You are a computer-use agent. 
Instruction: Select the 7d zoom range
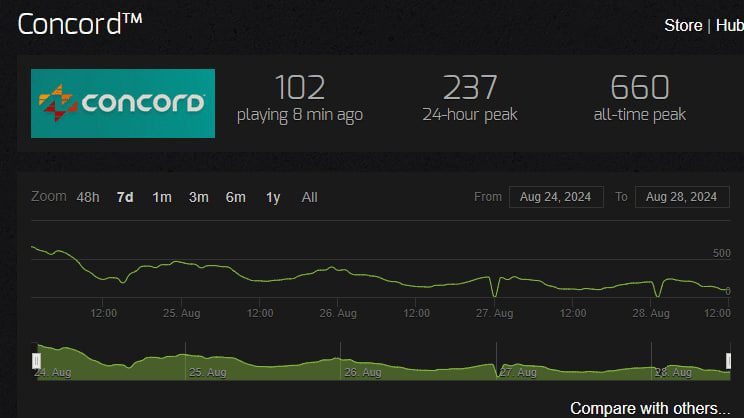pyautogui.click(x=125, y=197)
